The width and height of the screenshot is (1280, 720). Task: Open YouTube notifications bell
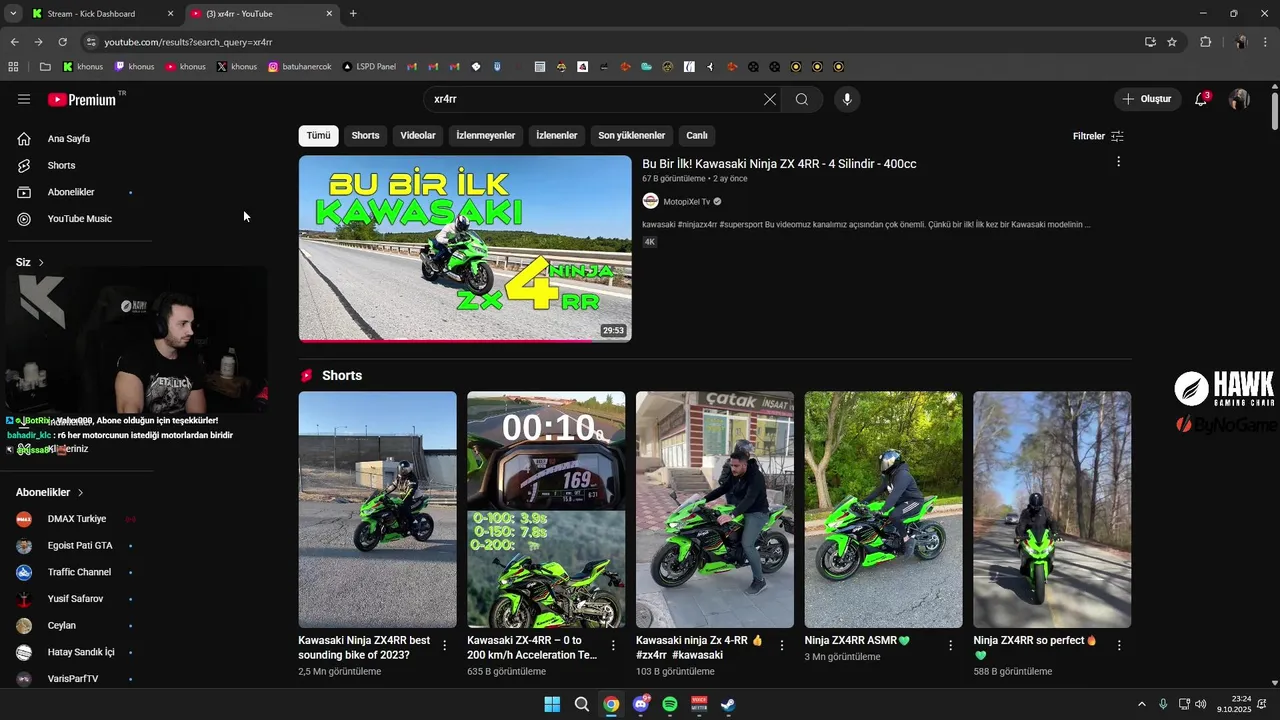pyautogui.click(x=1202, y=99)
